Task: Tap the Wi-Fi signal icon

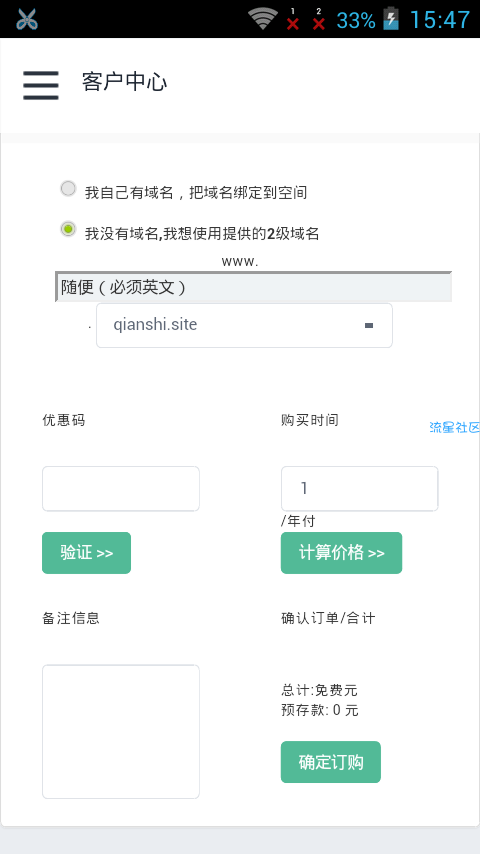Action: pos(263,19)
